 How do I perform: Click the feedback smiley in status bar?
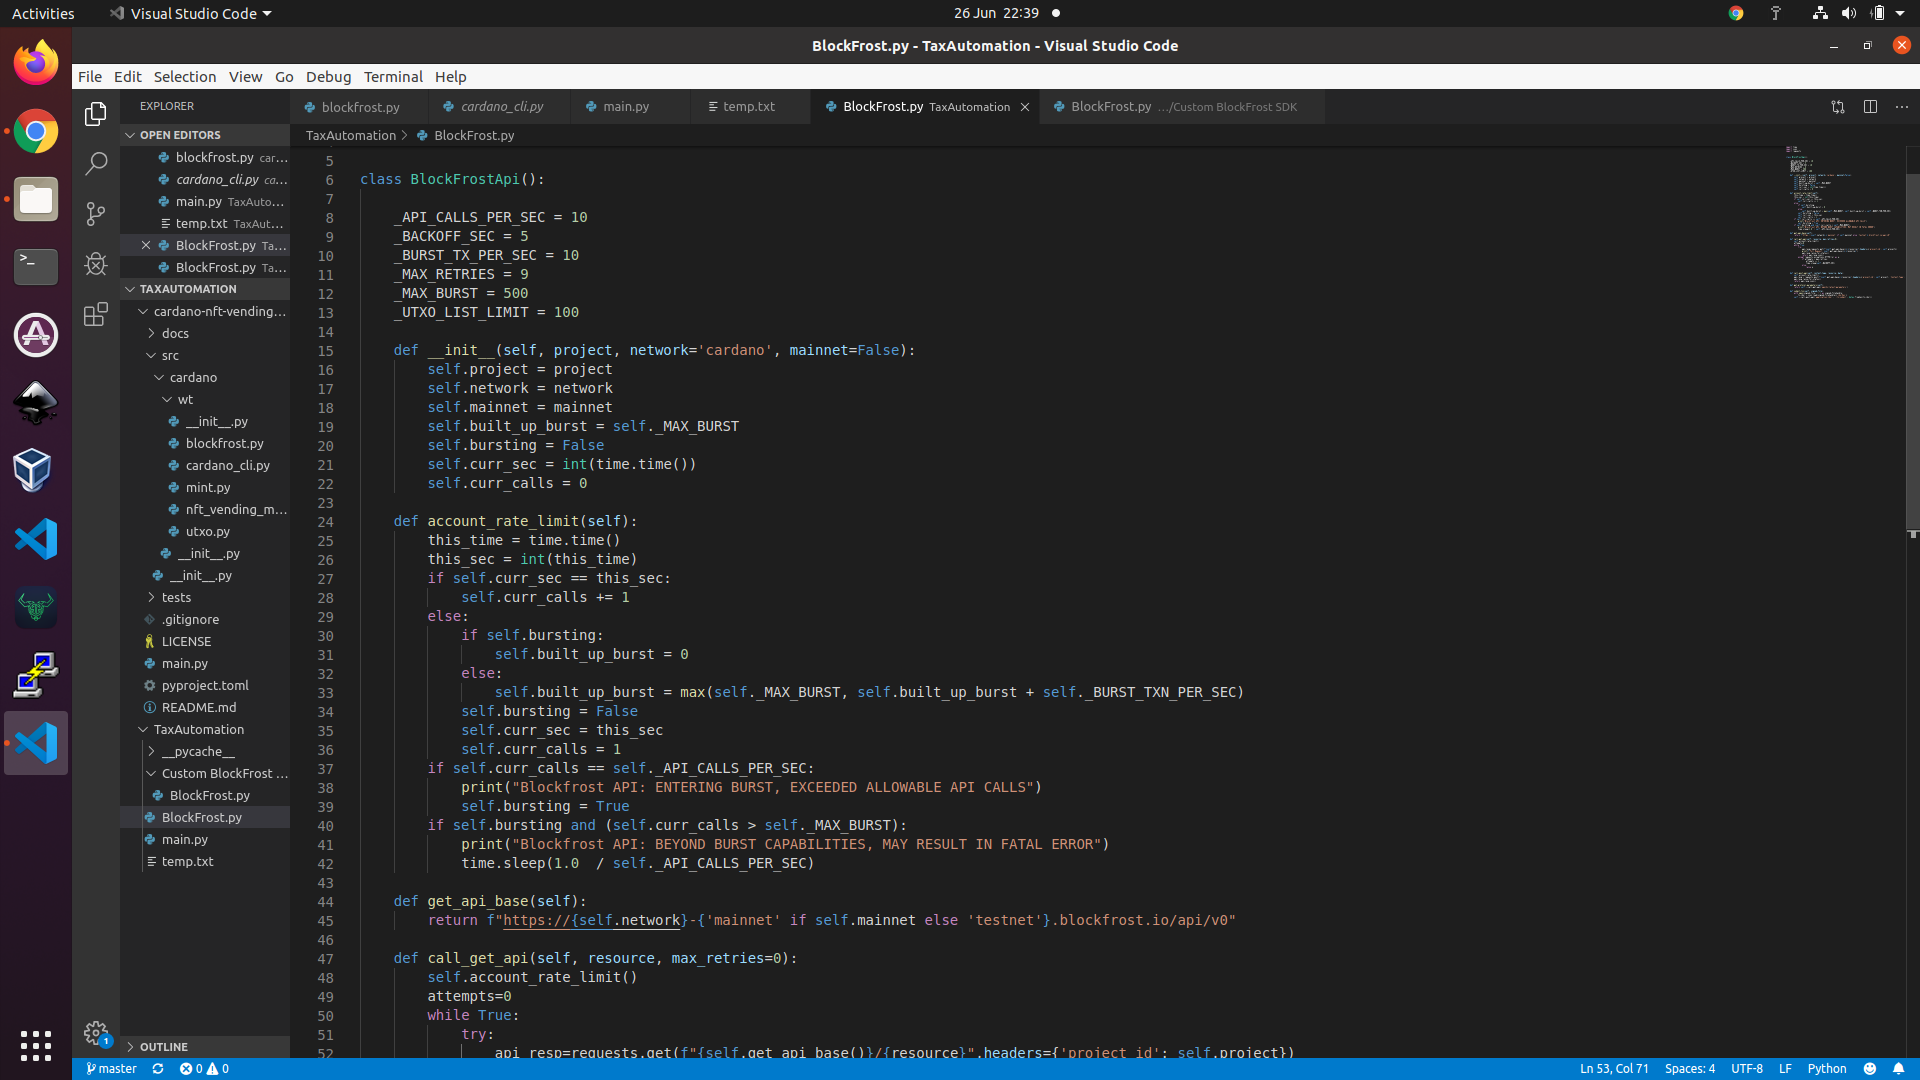coord(1870,1069)
